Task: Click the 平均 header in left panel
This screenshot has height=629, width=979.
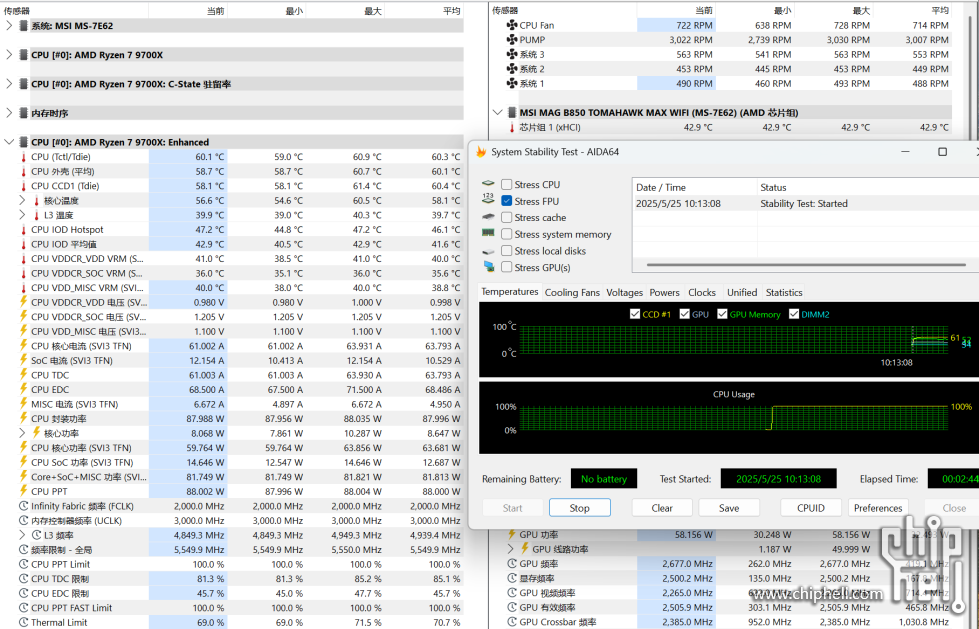Action: [x=451, y=11]
